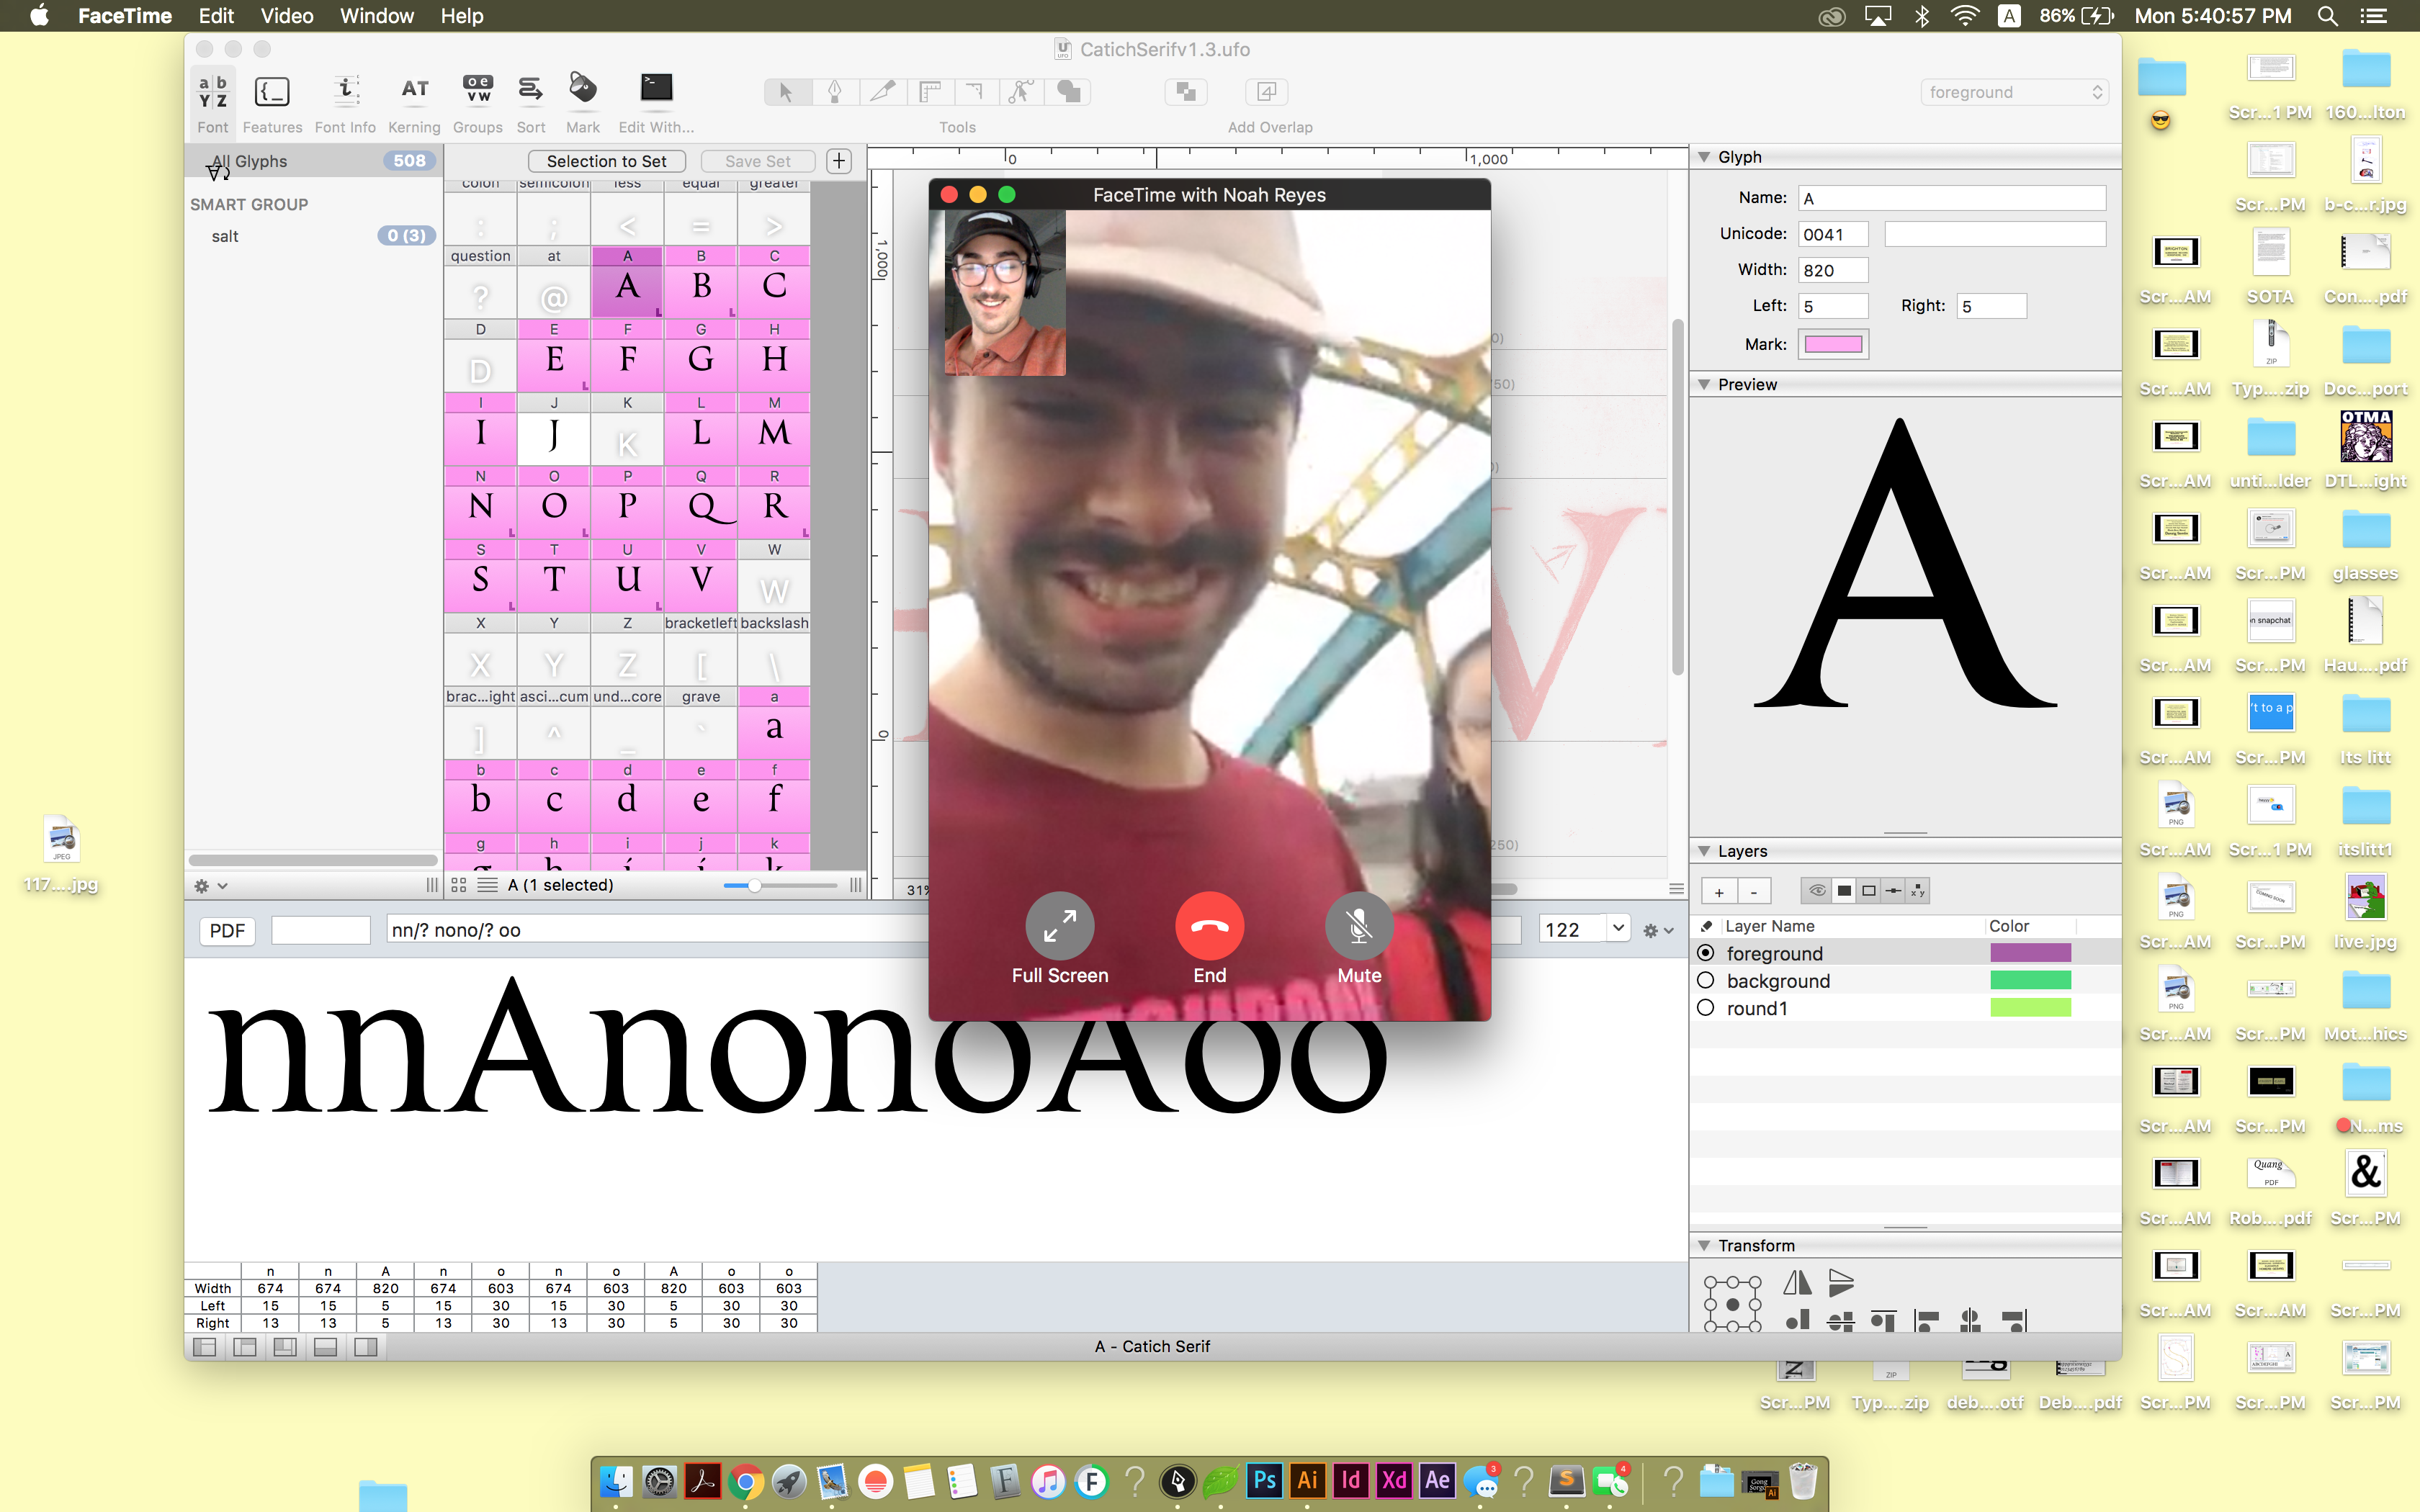Select the arrow editing tool
This screenshot has width=2420, height=1512.
coord(786,92)
